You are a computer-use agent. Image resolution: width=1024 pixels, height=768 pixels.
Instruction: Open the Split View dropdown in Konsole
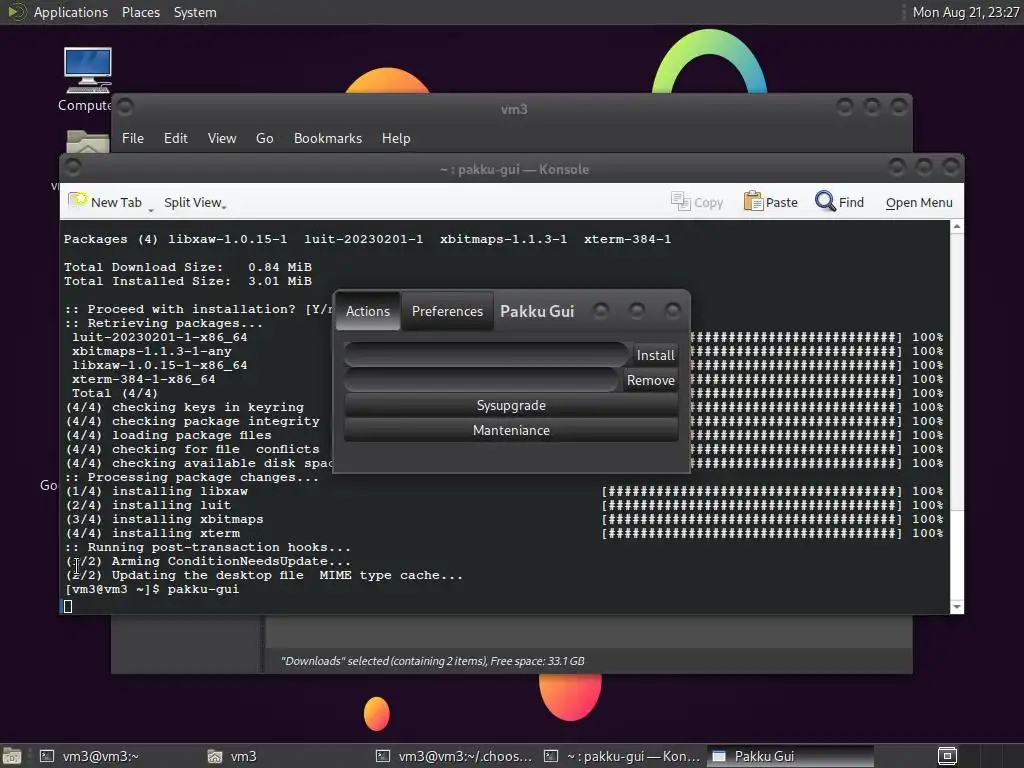click(x=195, y=202)
